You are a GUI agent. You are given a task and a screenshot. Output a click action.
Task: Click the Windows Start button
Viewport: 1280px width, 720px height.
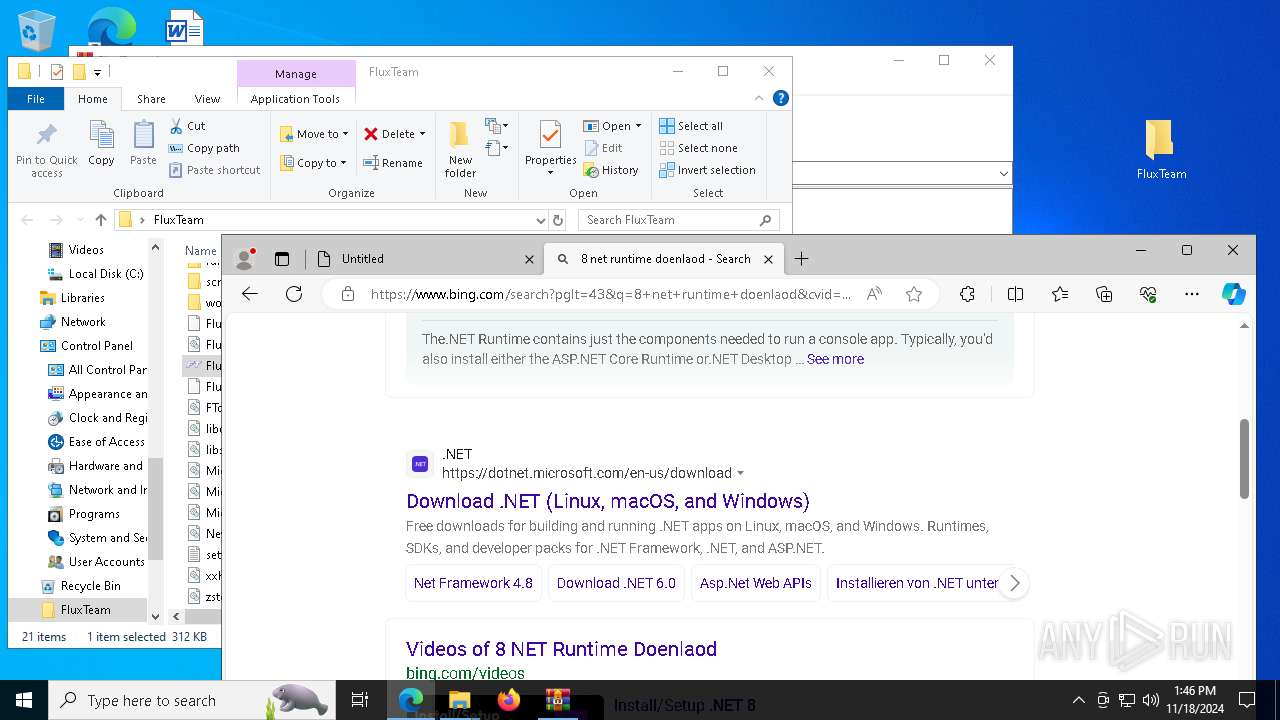pos(24,700)
